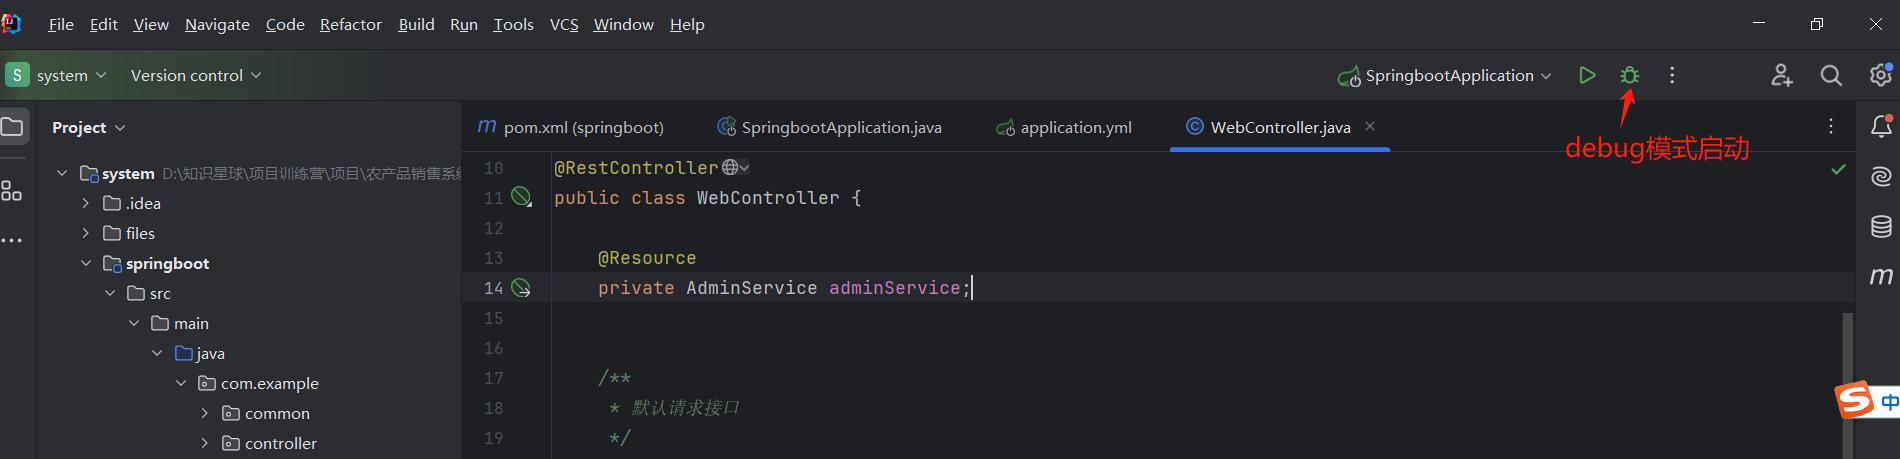Screen dimensions: 1900x459
Task: Switch to the application.yml tab
Action: [1065, 127]
